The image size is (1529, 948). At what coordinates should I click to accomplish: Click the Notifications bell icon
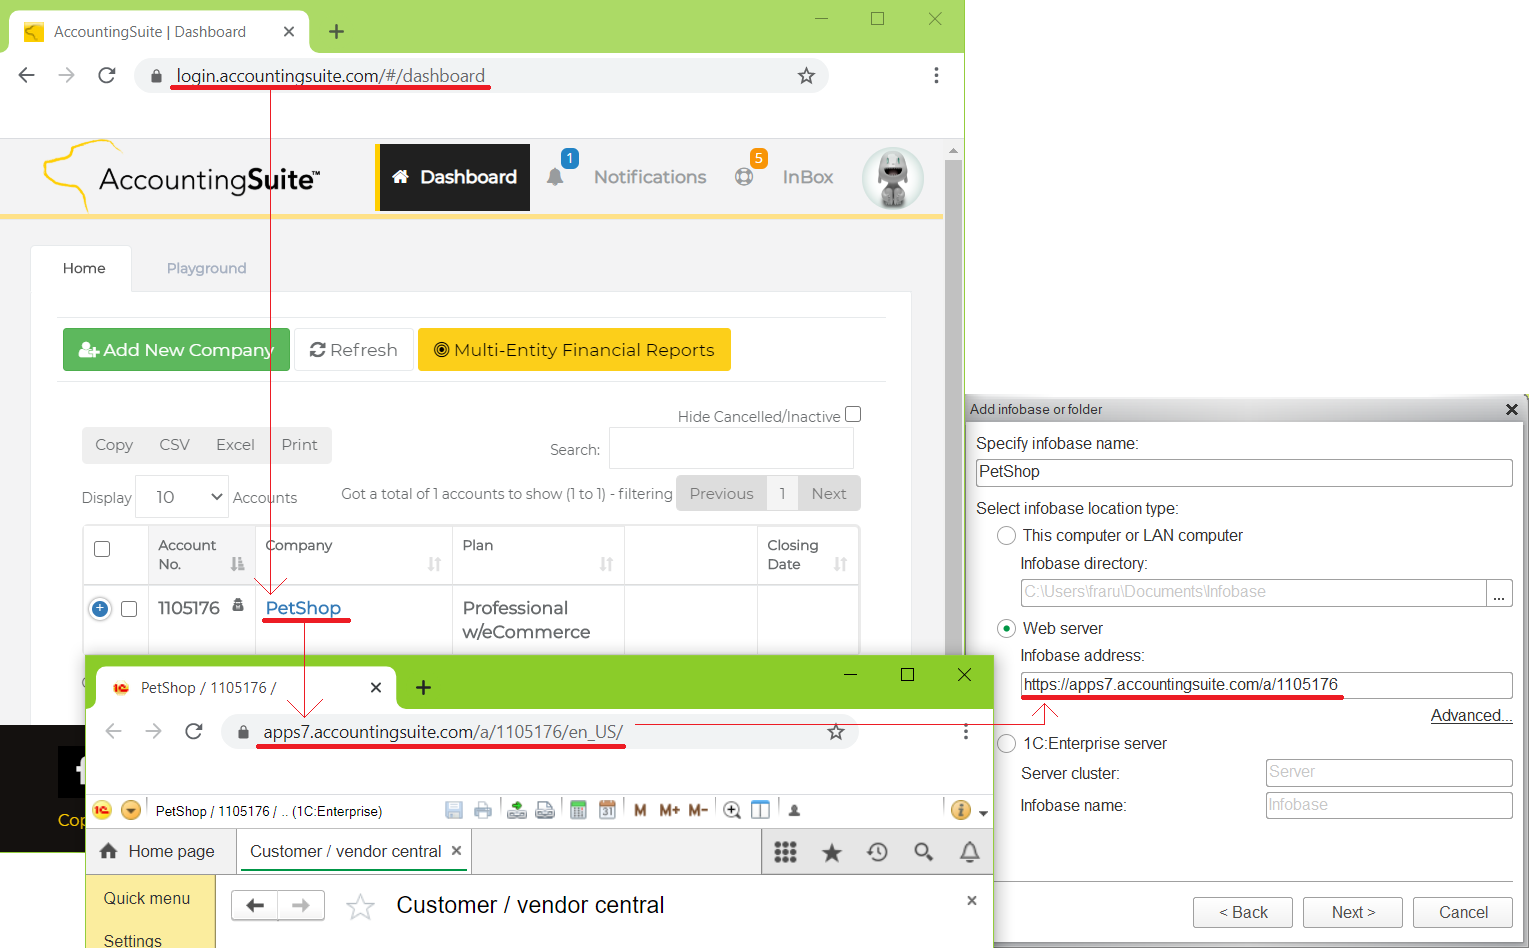click(x=556, y=177)
